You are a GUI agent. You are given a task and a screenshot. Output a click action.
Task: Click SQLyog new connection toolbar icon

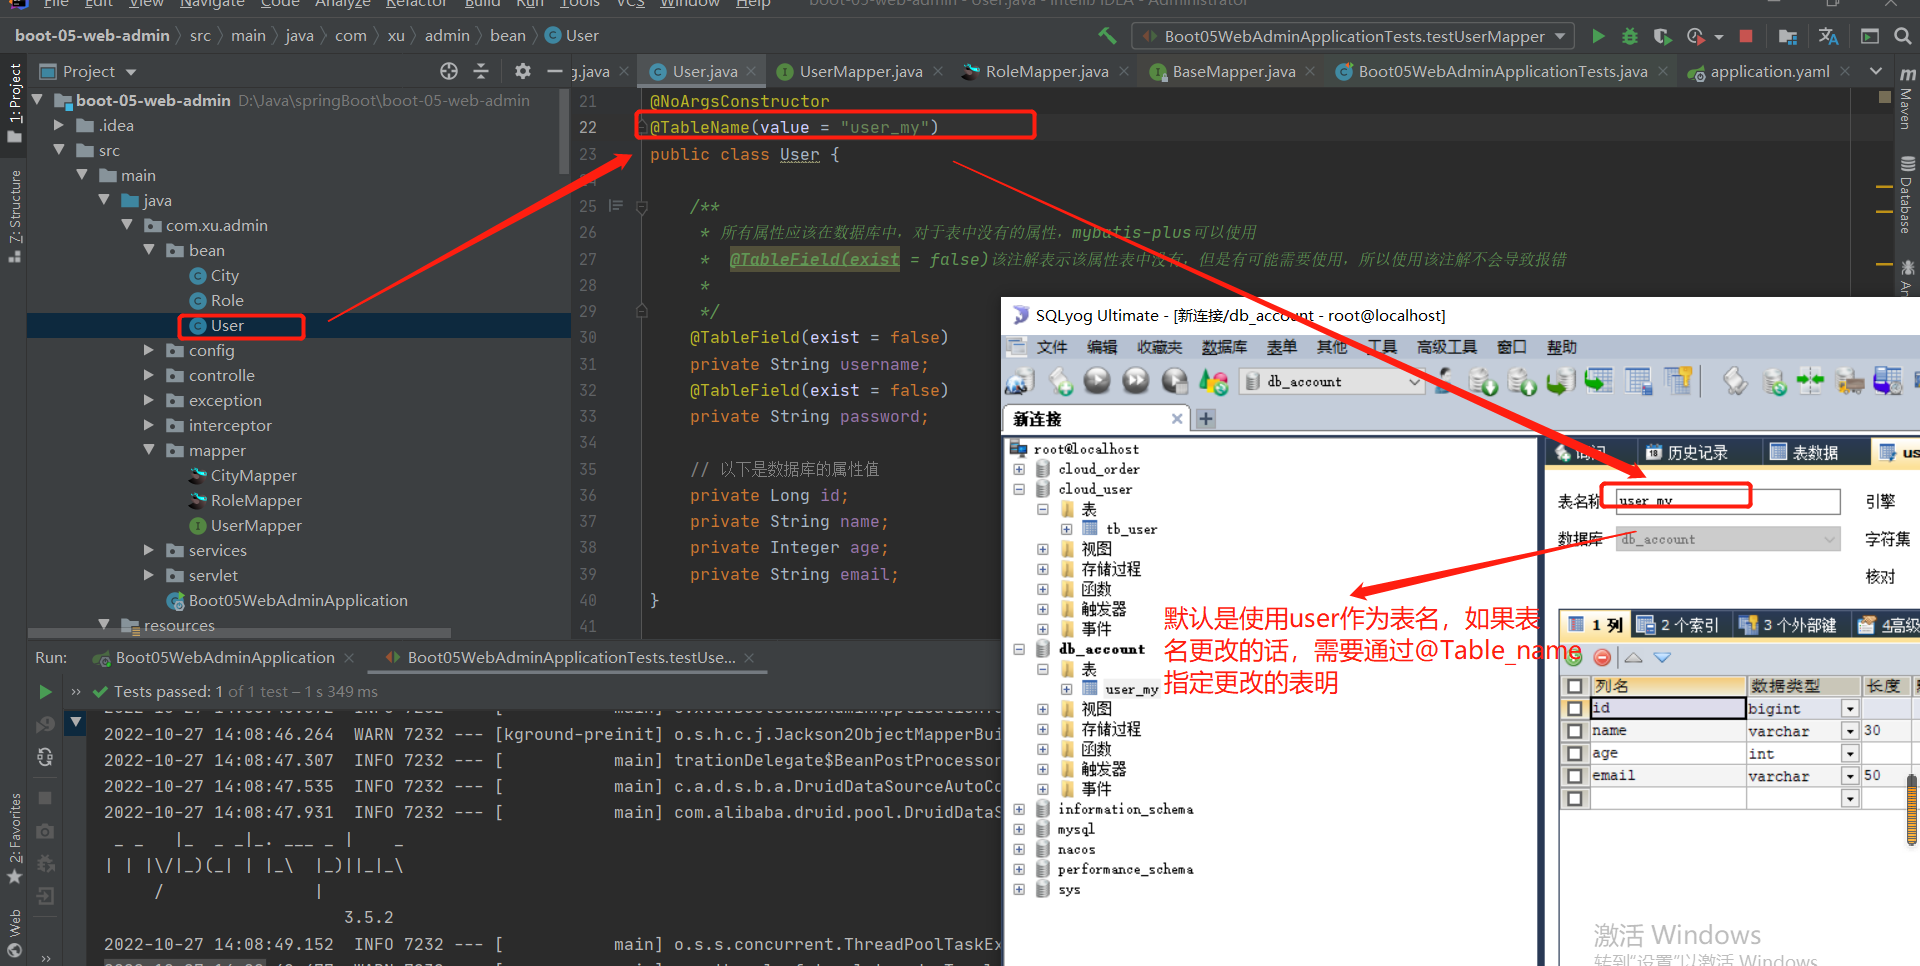tap(1021, 381)
